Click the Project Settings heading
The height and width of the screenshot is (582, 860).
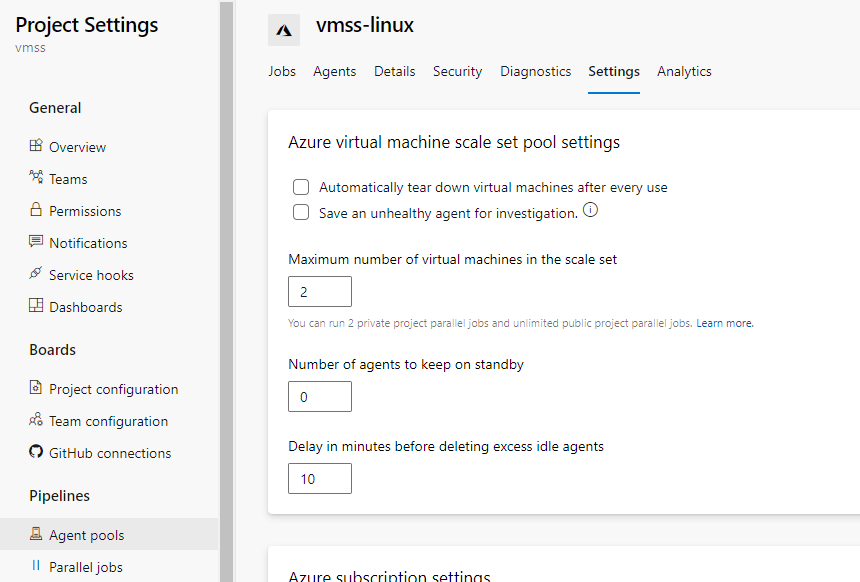point(87,25)
